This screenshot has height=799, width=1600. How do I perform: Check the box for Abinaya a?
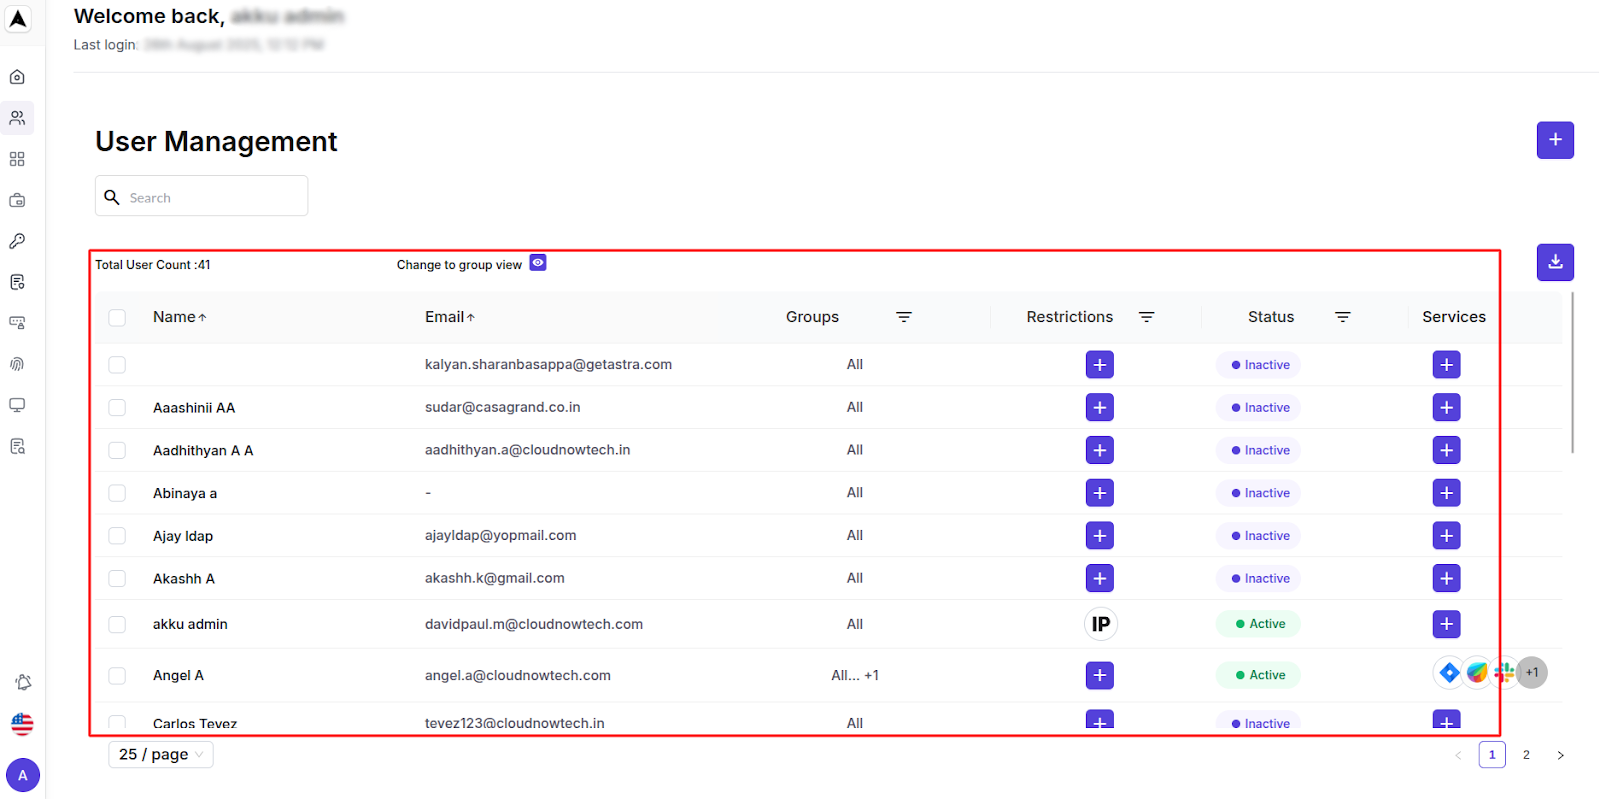coord(117,493)
